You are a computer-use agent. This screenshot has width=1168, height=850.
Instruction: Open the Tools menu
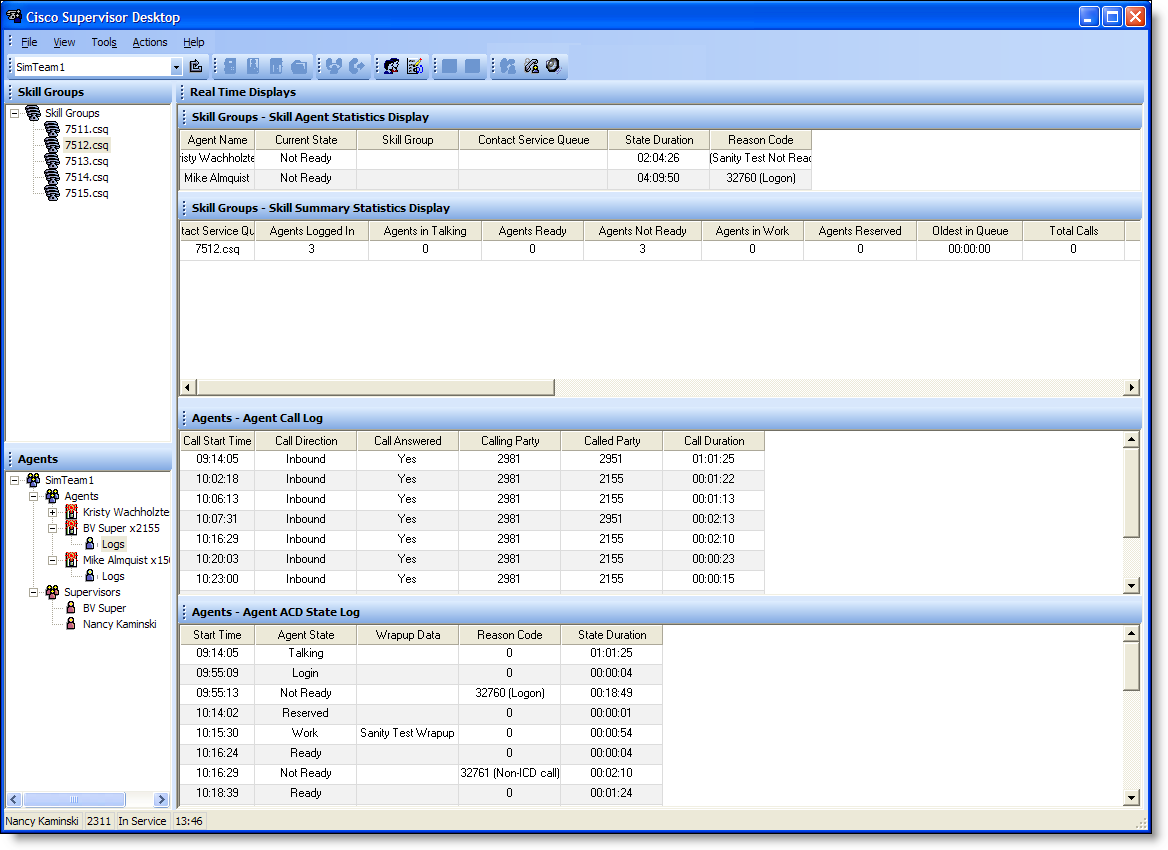click(x=104, y=42)
